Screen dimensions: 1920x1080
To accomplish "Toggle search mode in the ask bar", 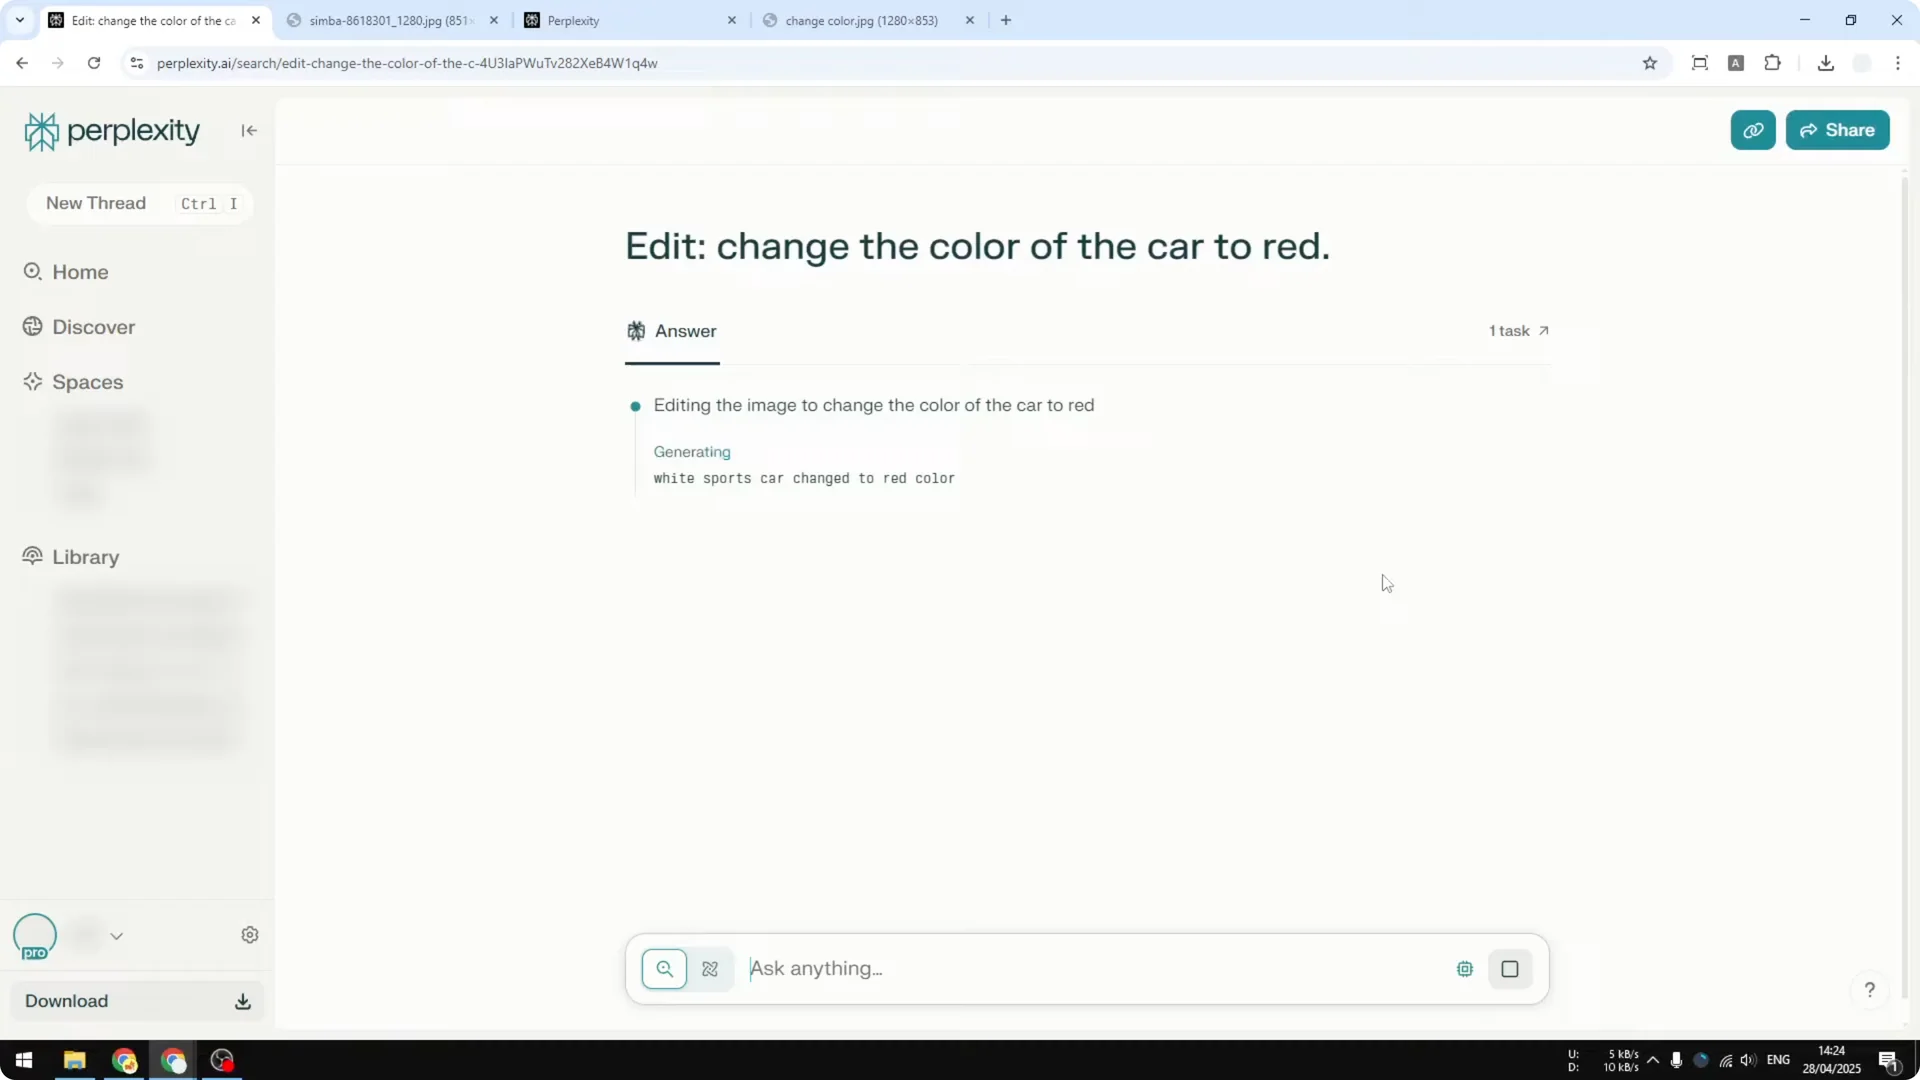I will tap(666, 968).
